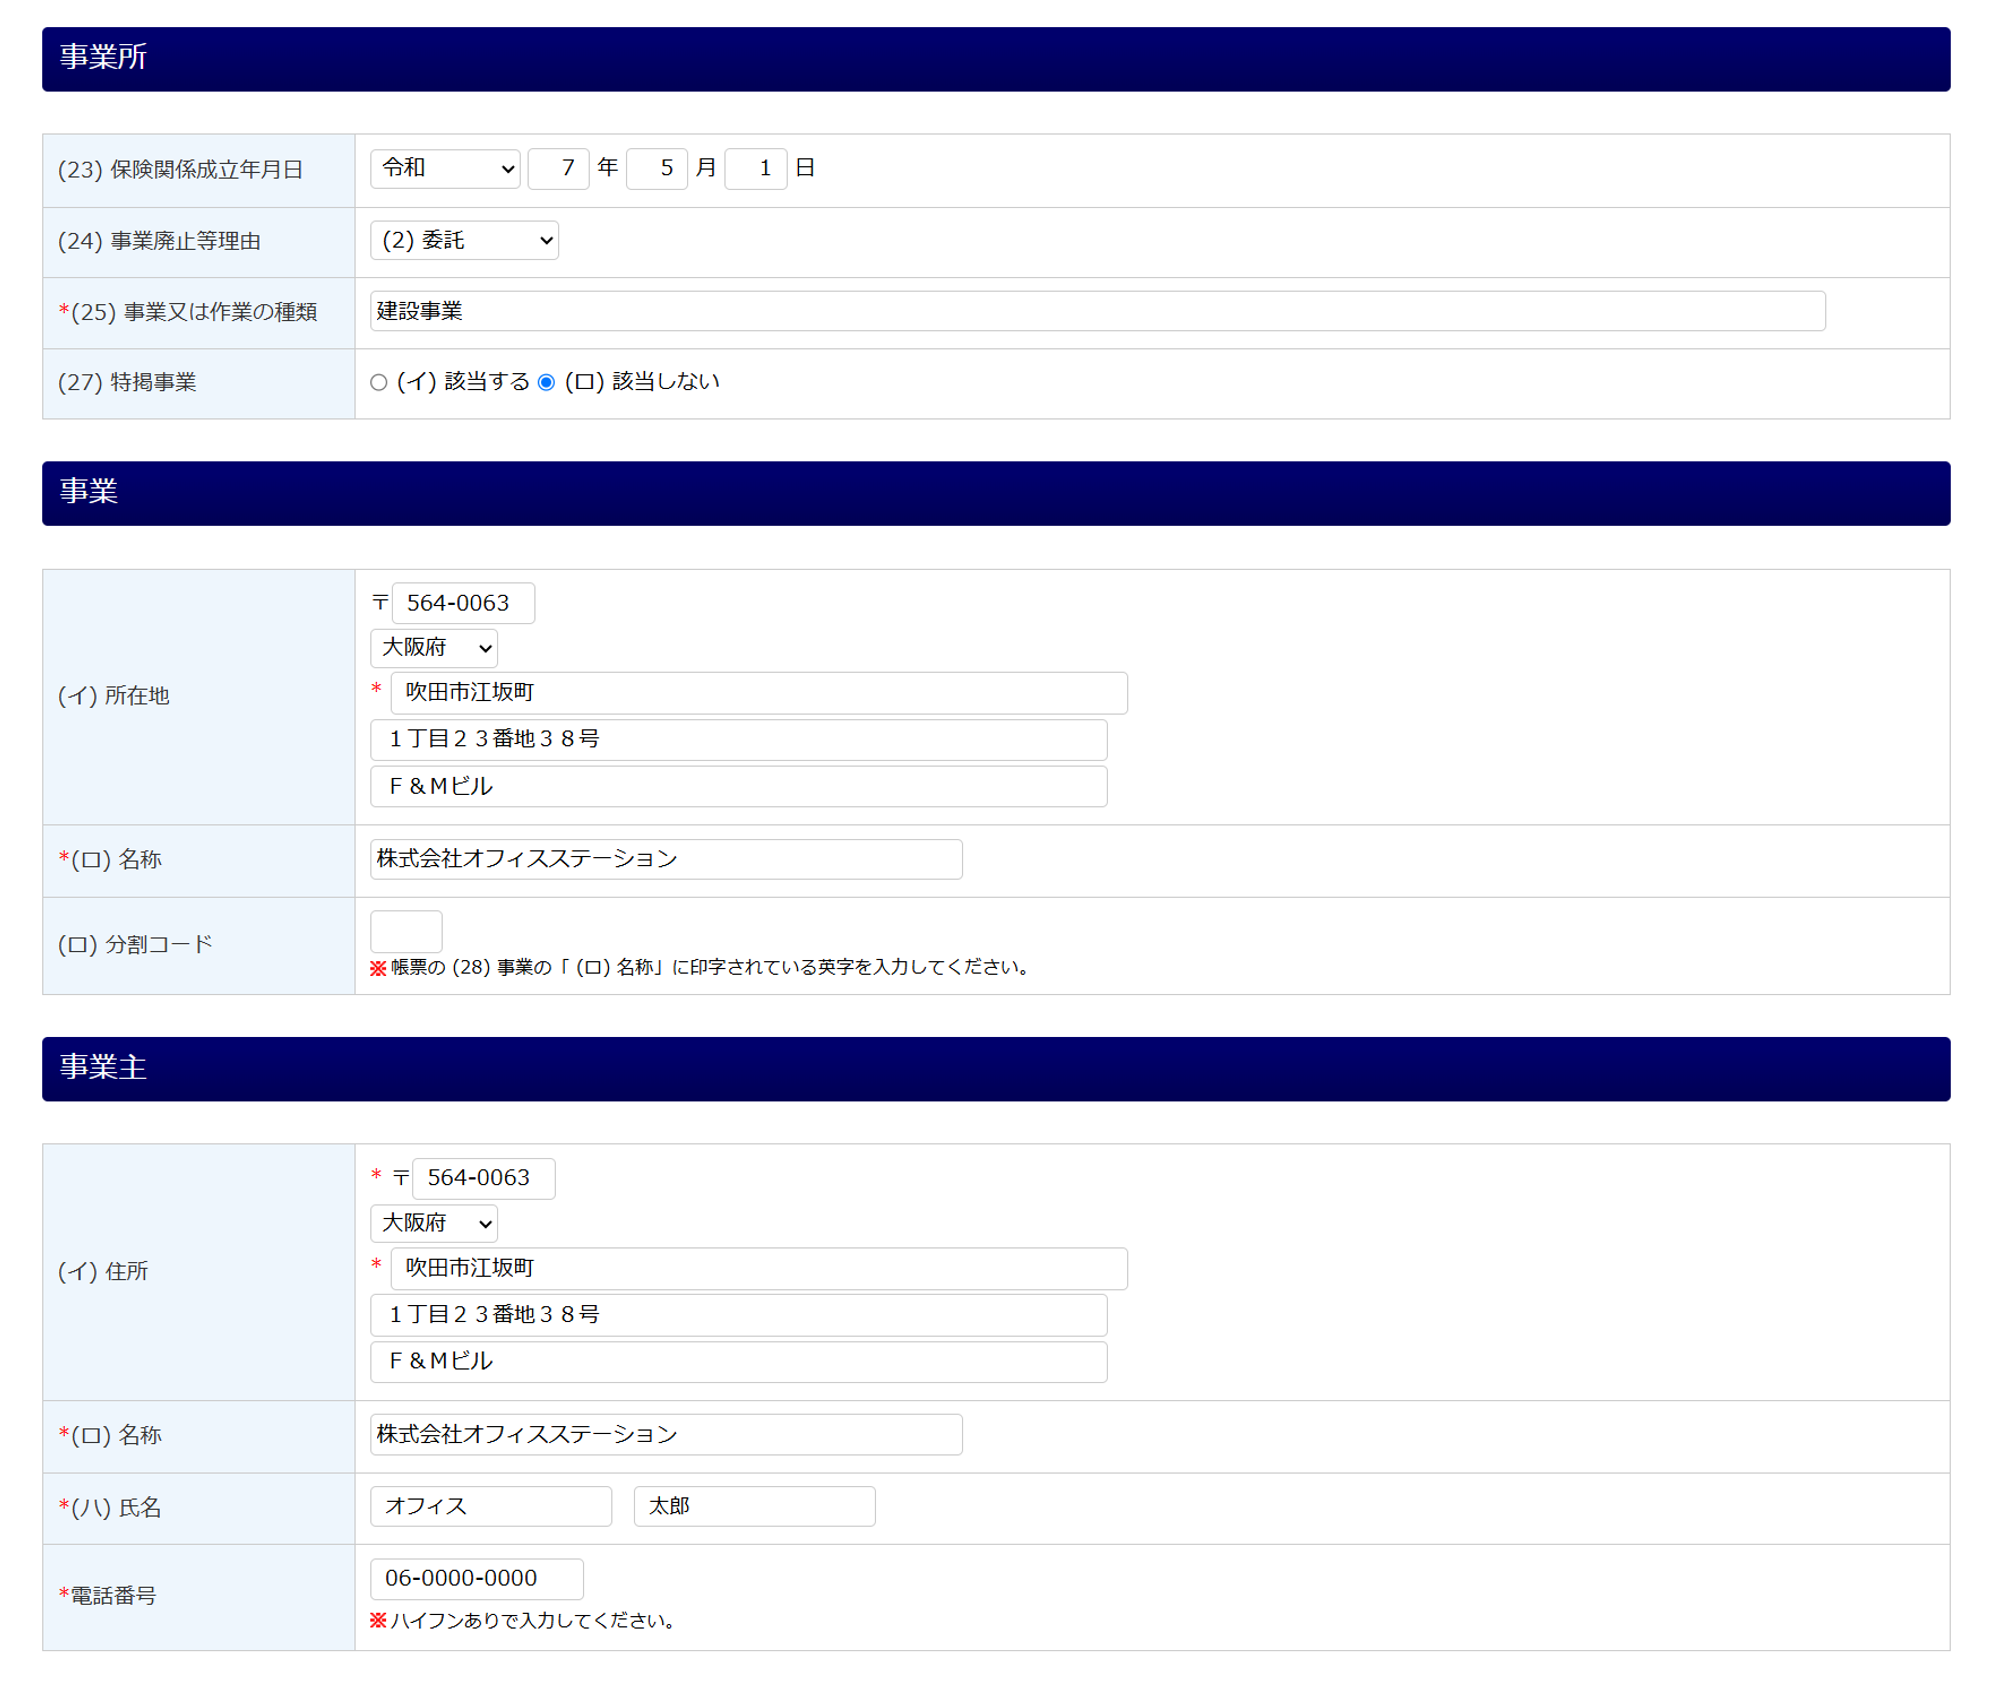Click the year input field showing 7
The image size is (1996, 1684).
[558, 168]
